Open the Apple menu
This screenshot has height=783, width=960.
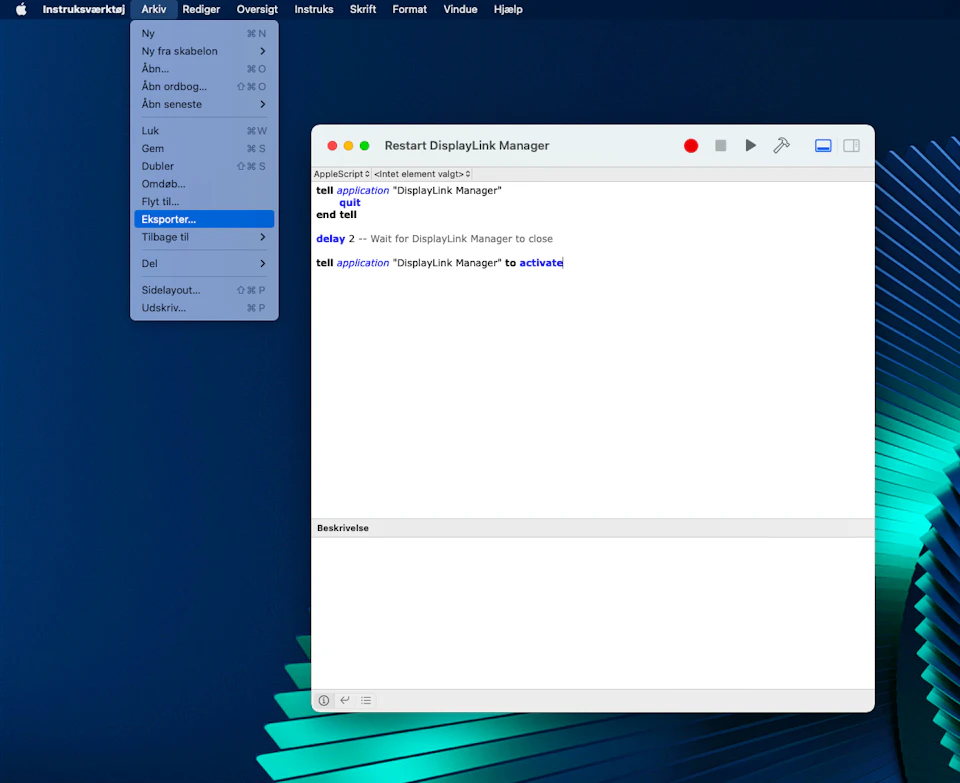(21, 9)
